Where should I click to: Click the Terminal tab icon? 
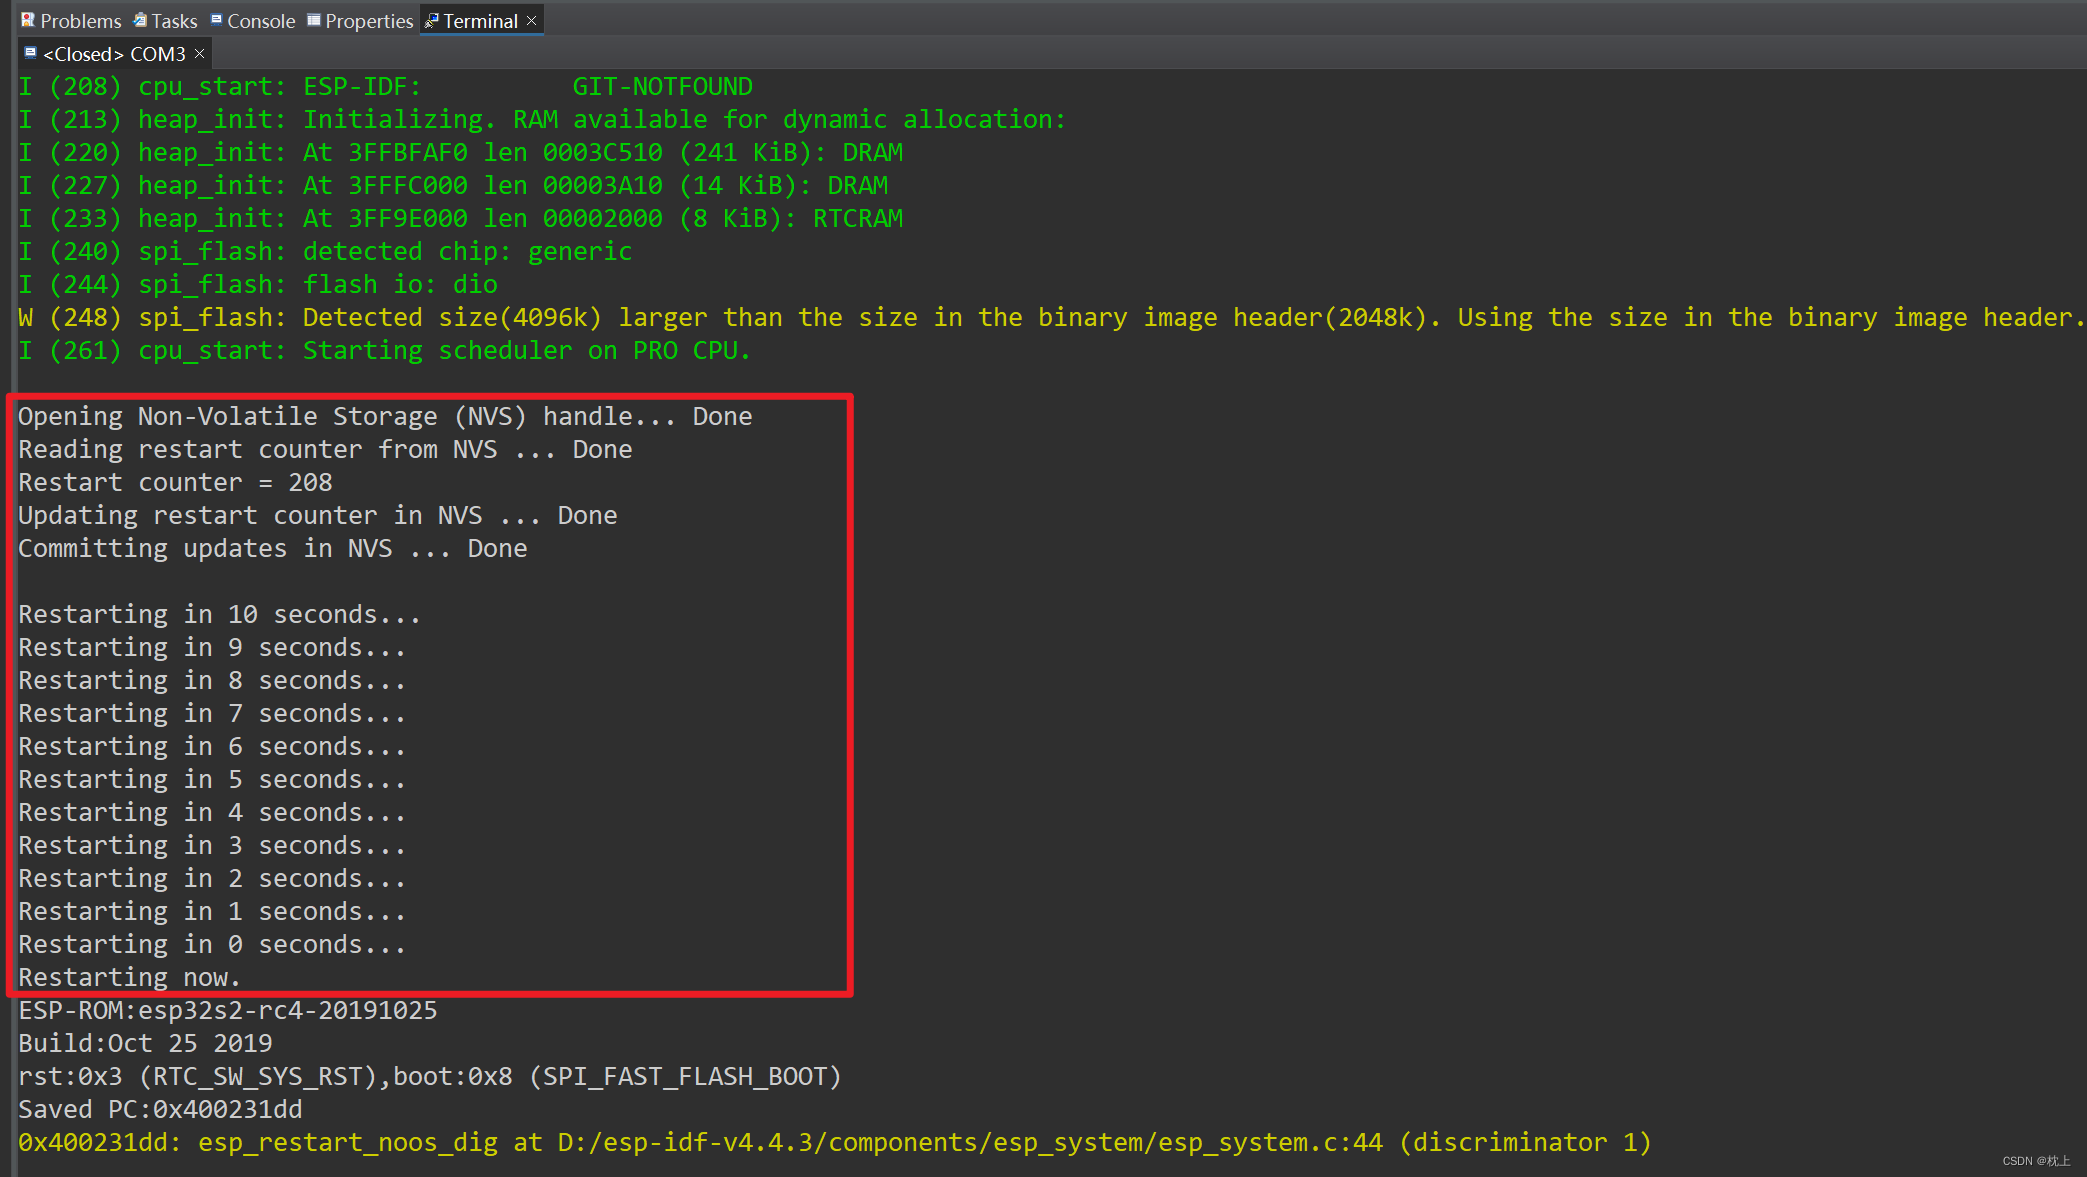432,20
